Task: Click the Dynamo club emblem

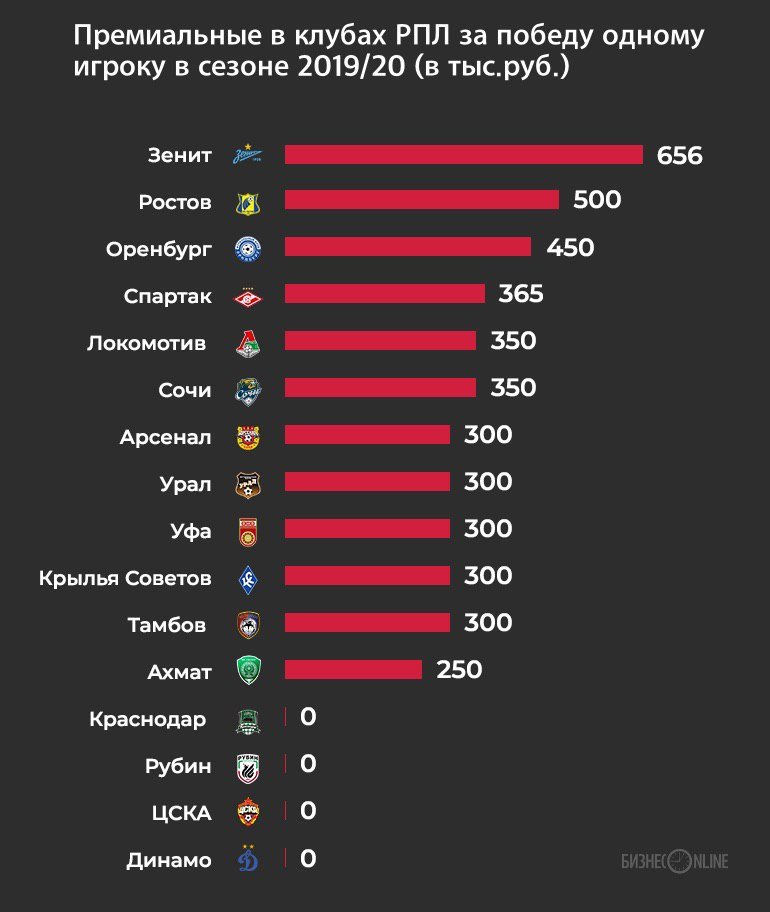Action: 248,859
